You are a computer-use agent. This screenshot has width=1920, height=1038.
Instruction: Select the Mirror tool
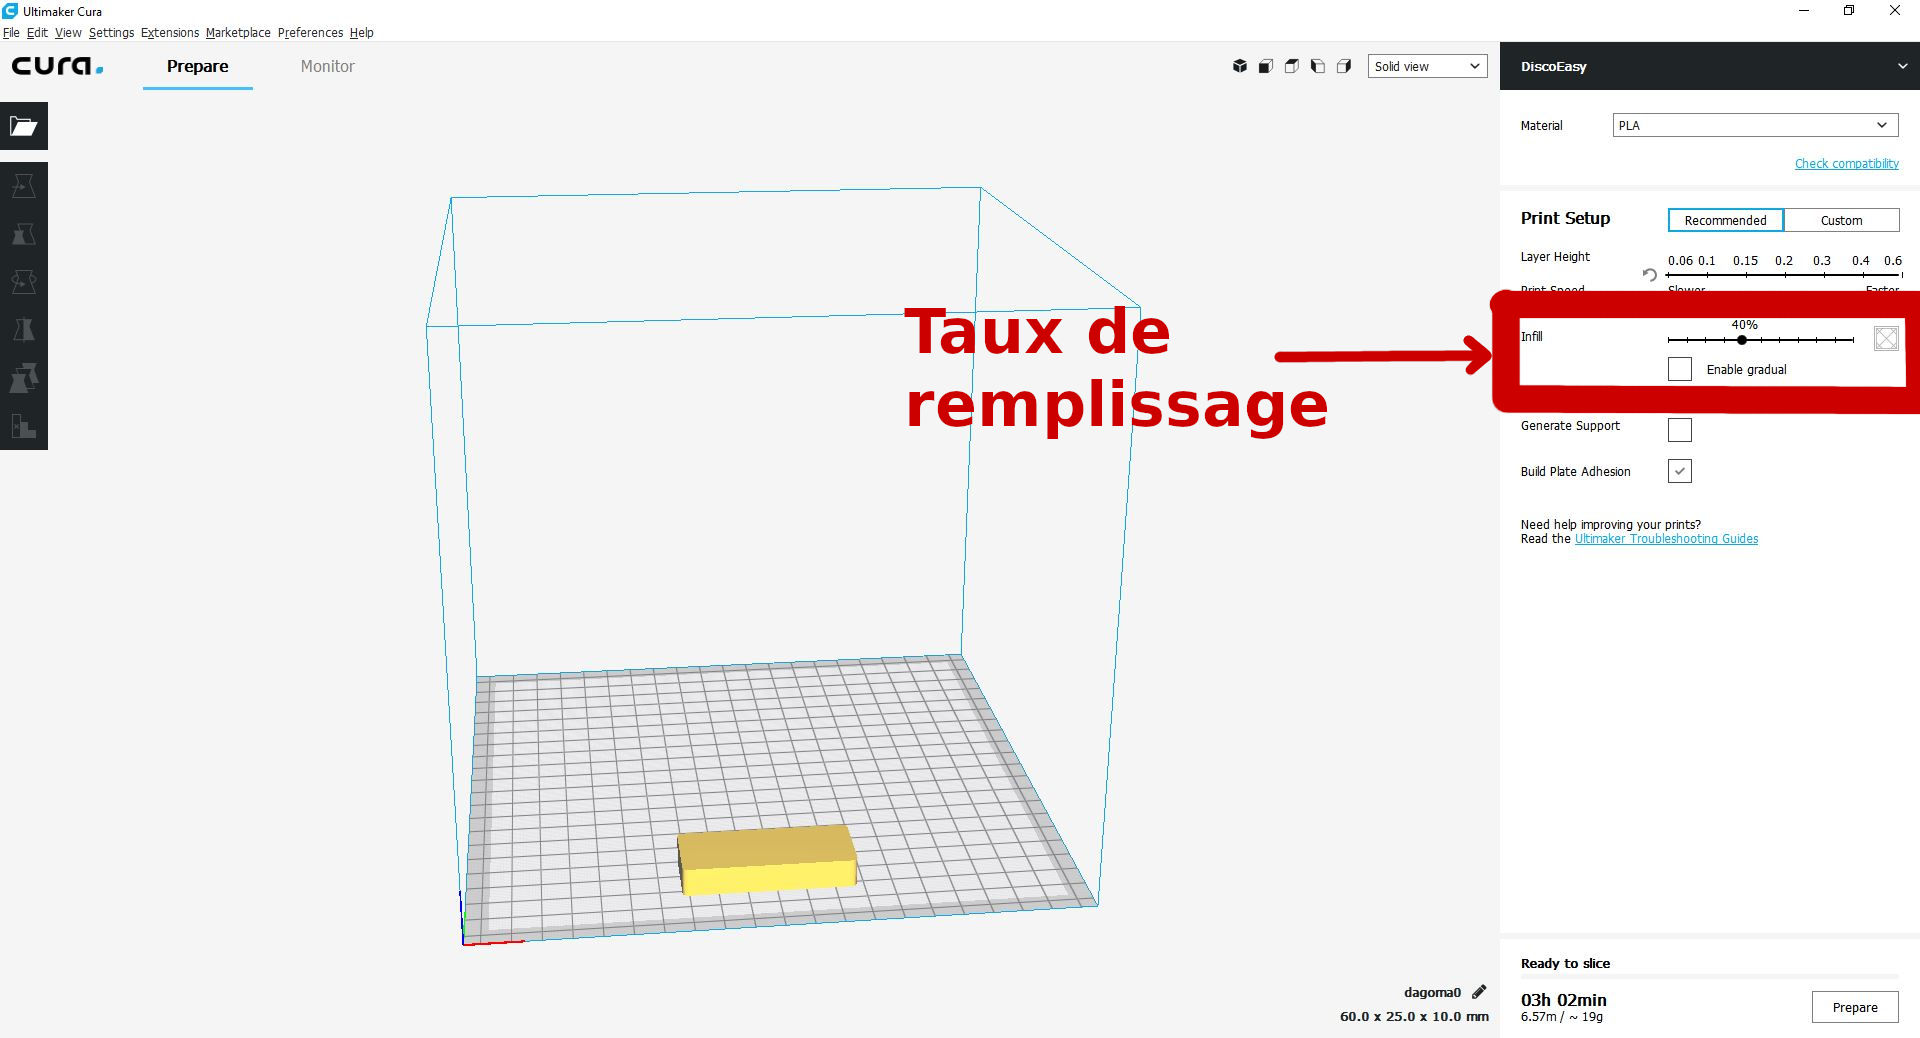[24, 330]
